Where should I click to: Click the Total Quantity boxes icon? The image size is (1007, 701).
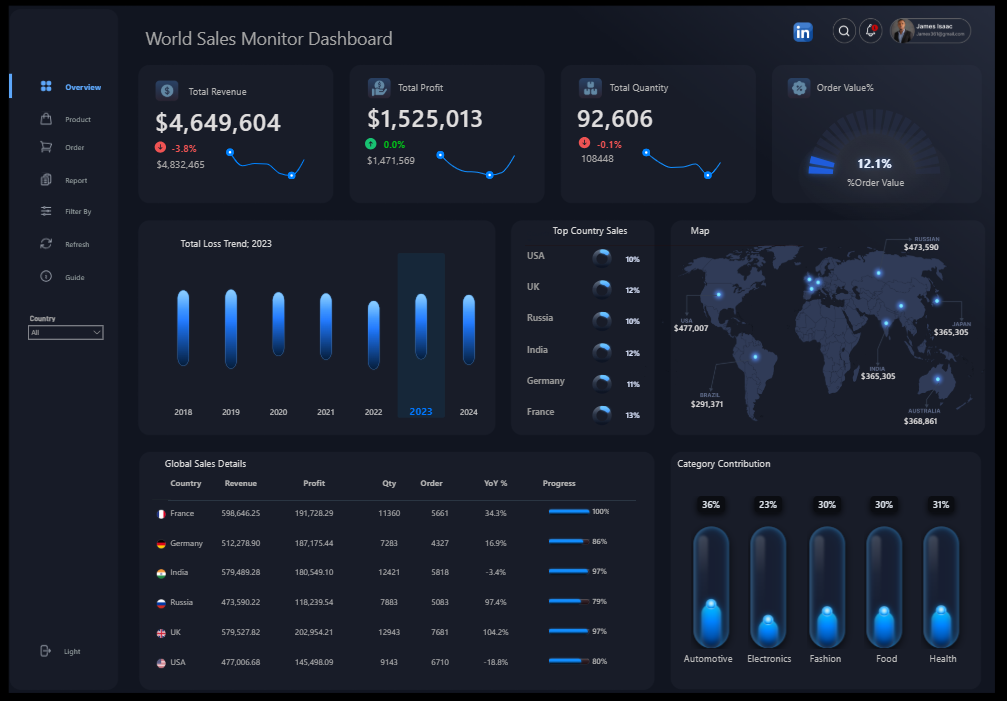(590, 88)
